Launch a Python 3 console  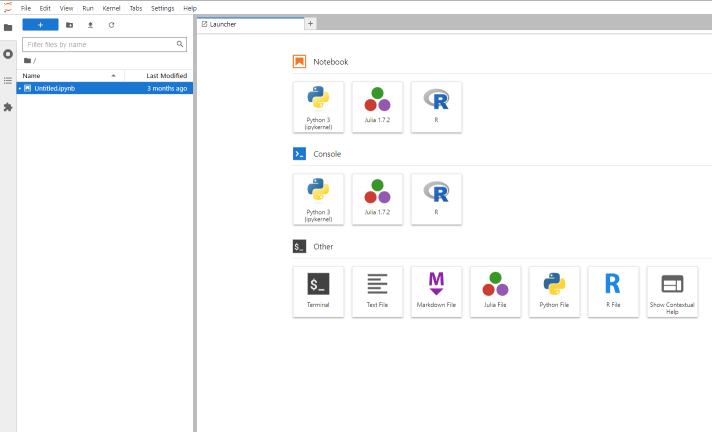coord(318,199)
